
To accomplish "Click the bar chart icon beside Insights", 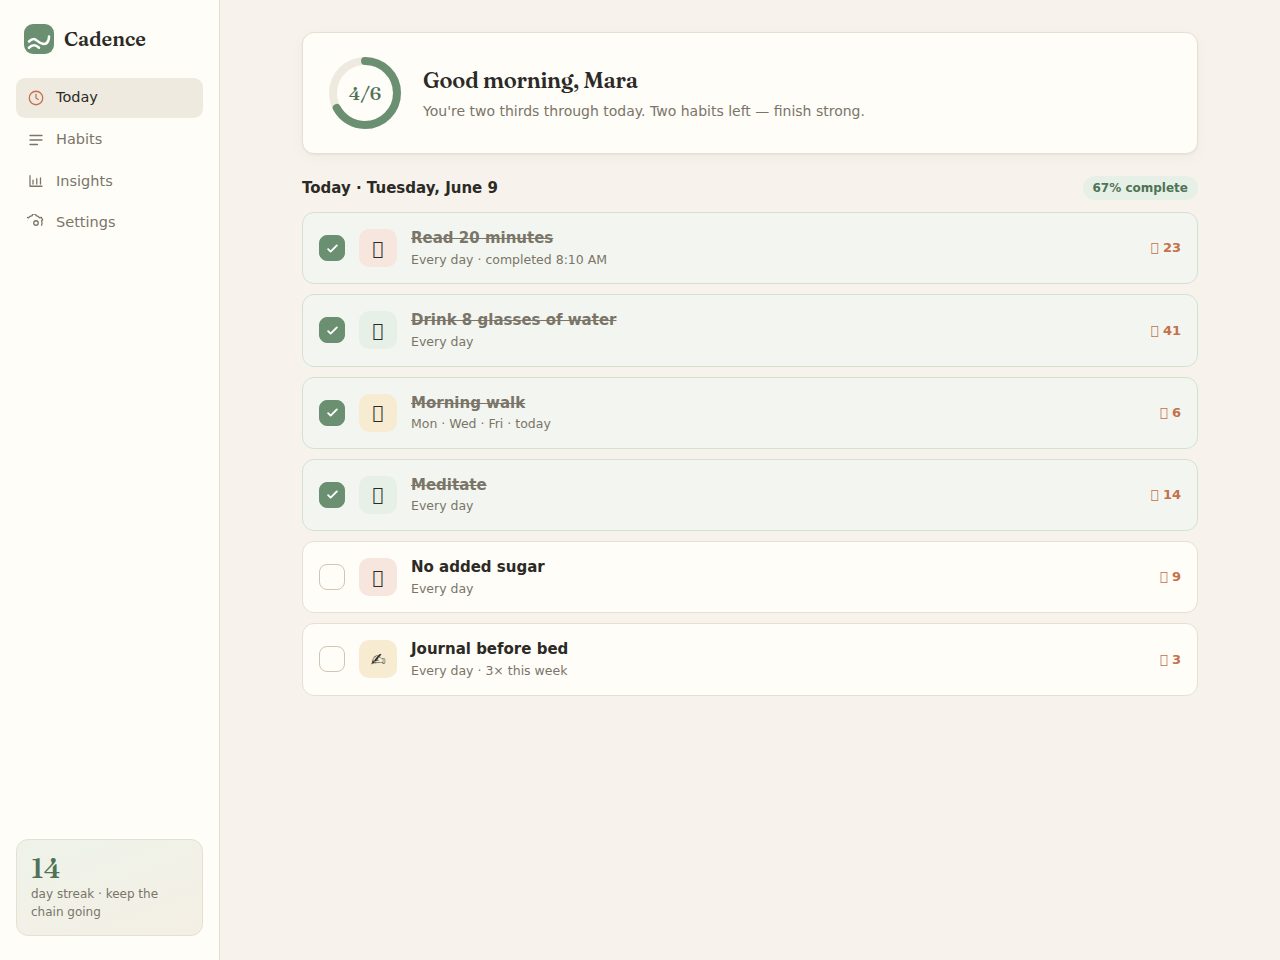I will click(36, 181).
